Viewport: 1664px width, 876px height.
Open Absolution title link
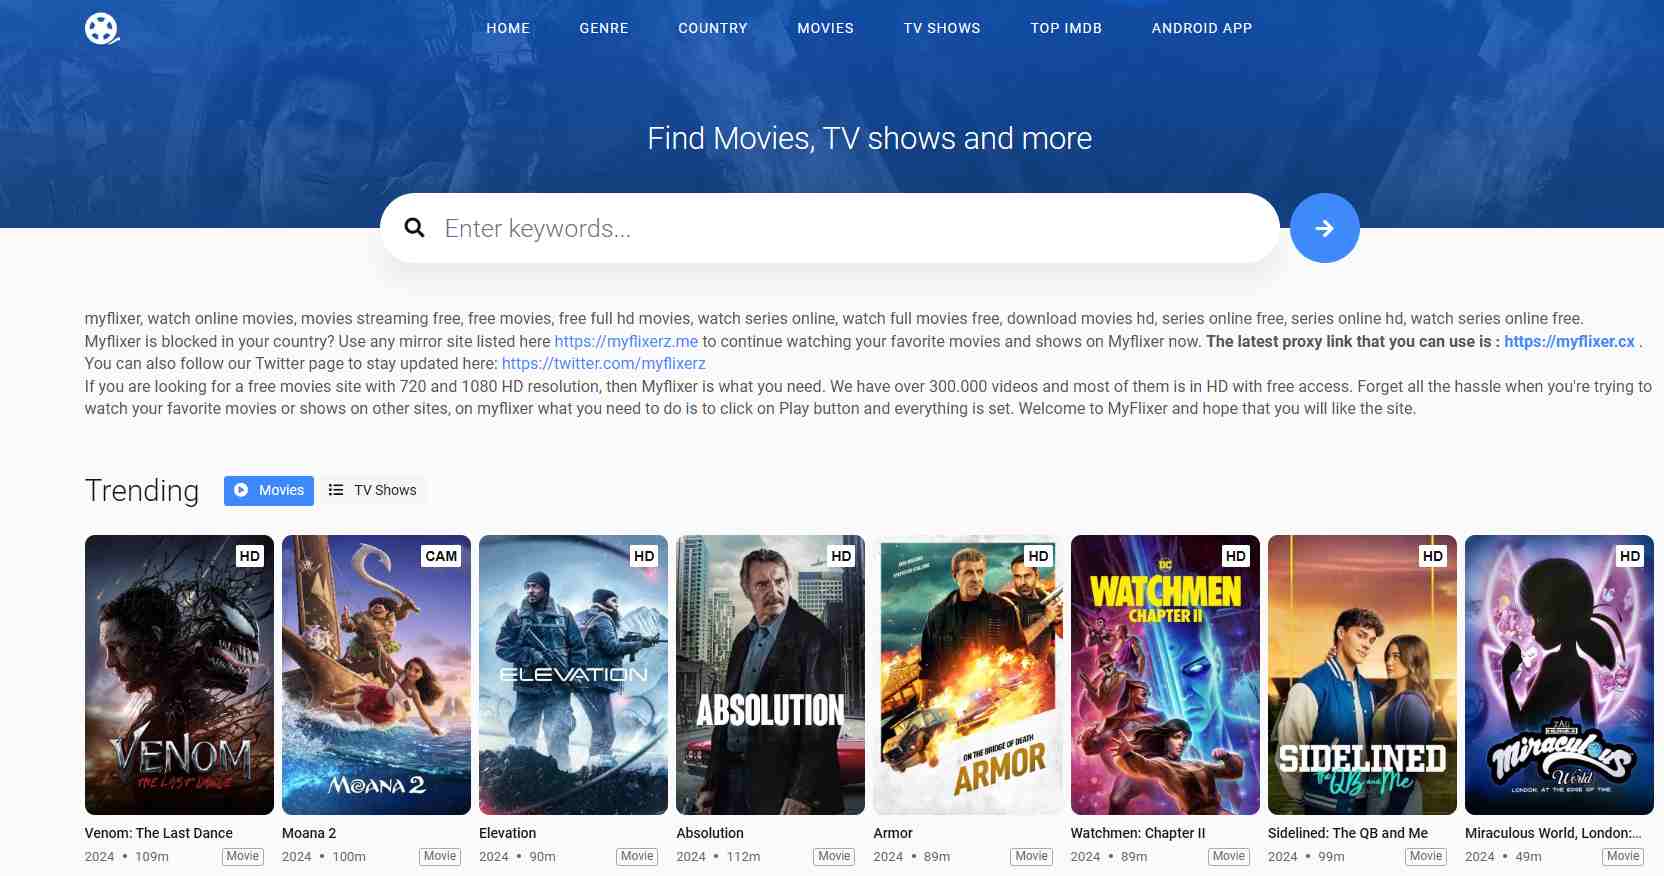coord(710,833)
